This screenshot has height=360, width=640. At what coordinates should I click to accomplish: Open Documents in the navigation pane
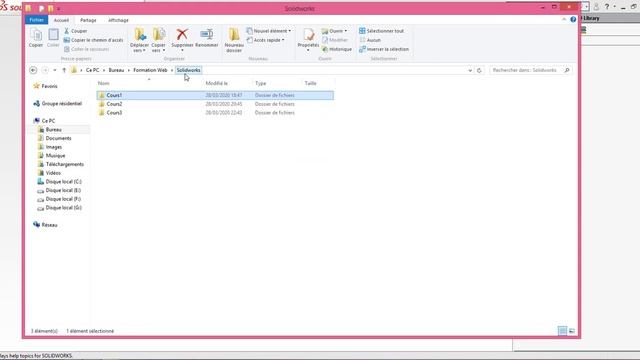(x=54, y=138)
